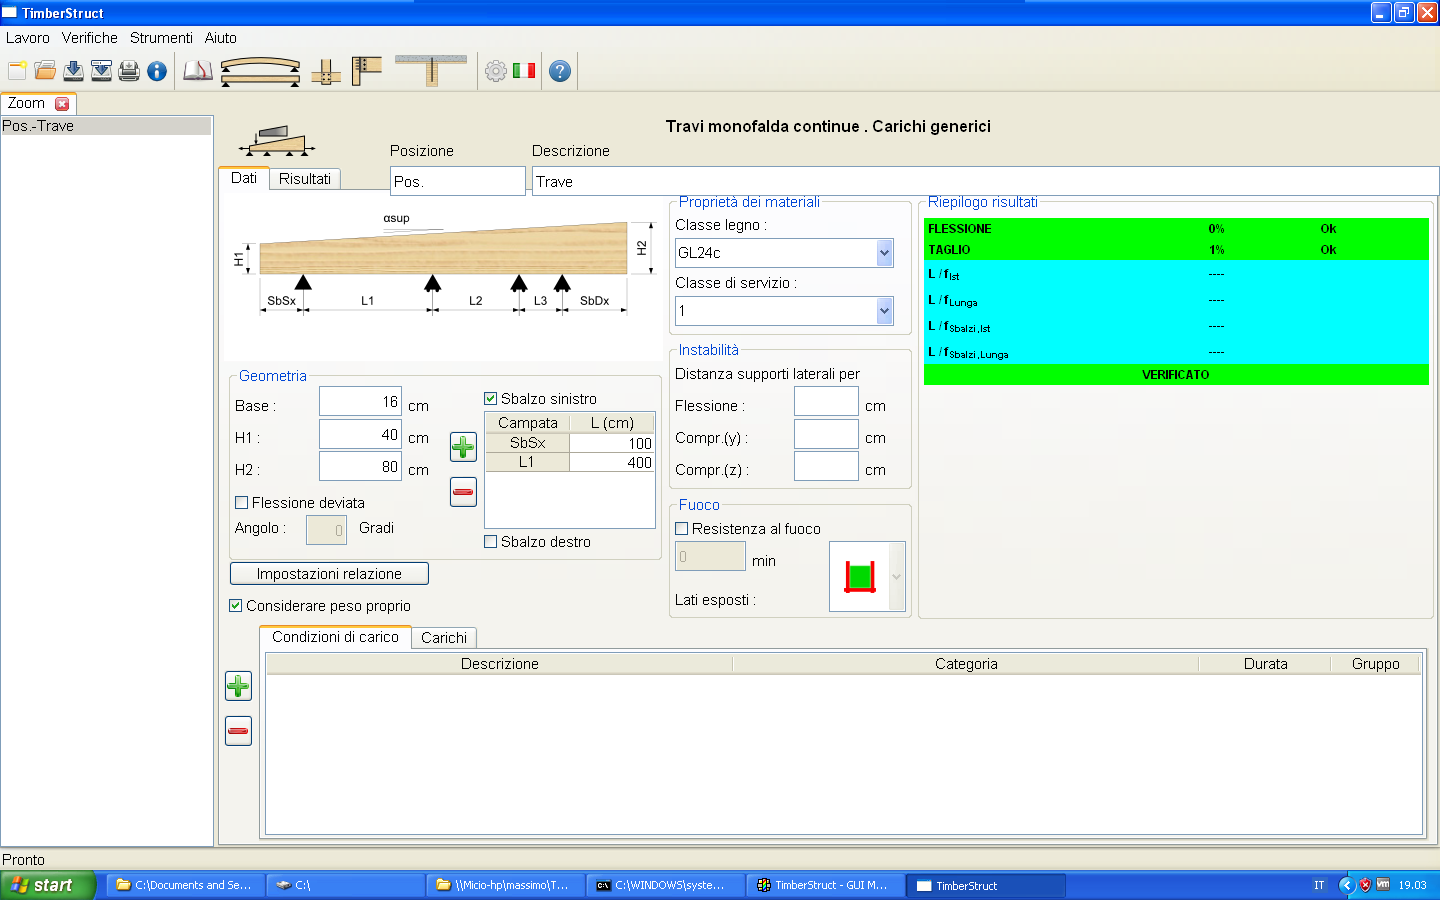This screenshot has width=1440, height=900.
Task: Enable the Sbalzo destro checkbox
Action: 491,542
